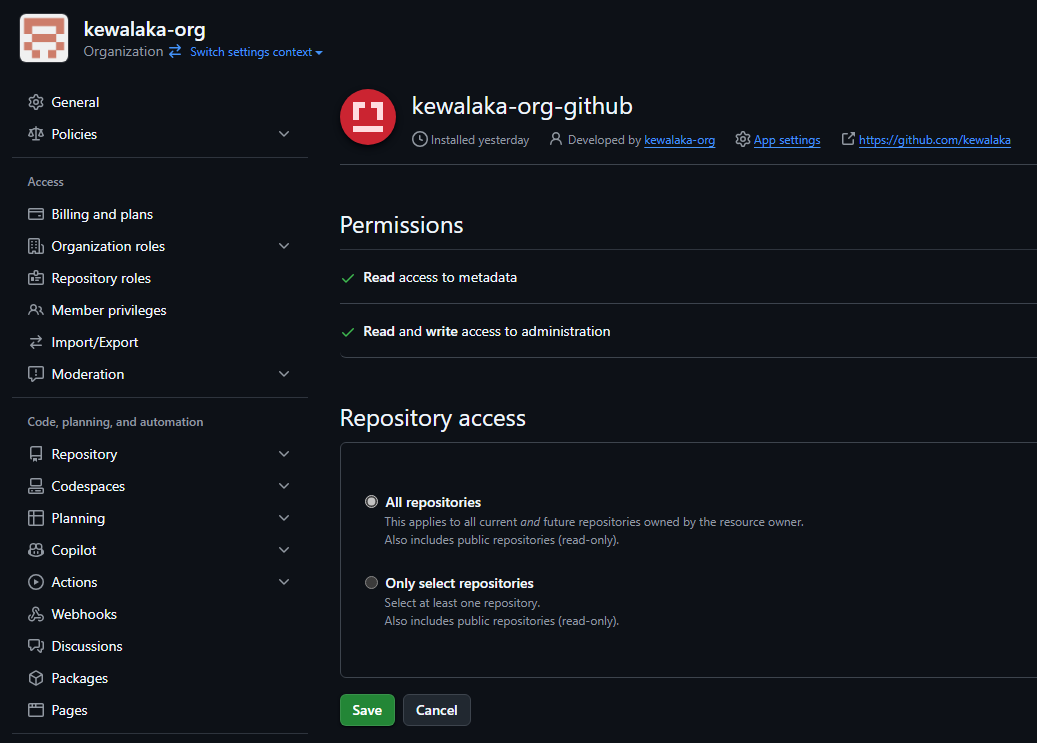Click the green Save button
This screenshot has height=743, width=1037.
367,710
